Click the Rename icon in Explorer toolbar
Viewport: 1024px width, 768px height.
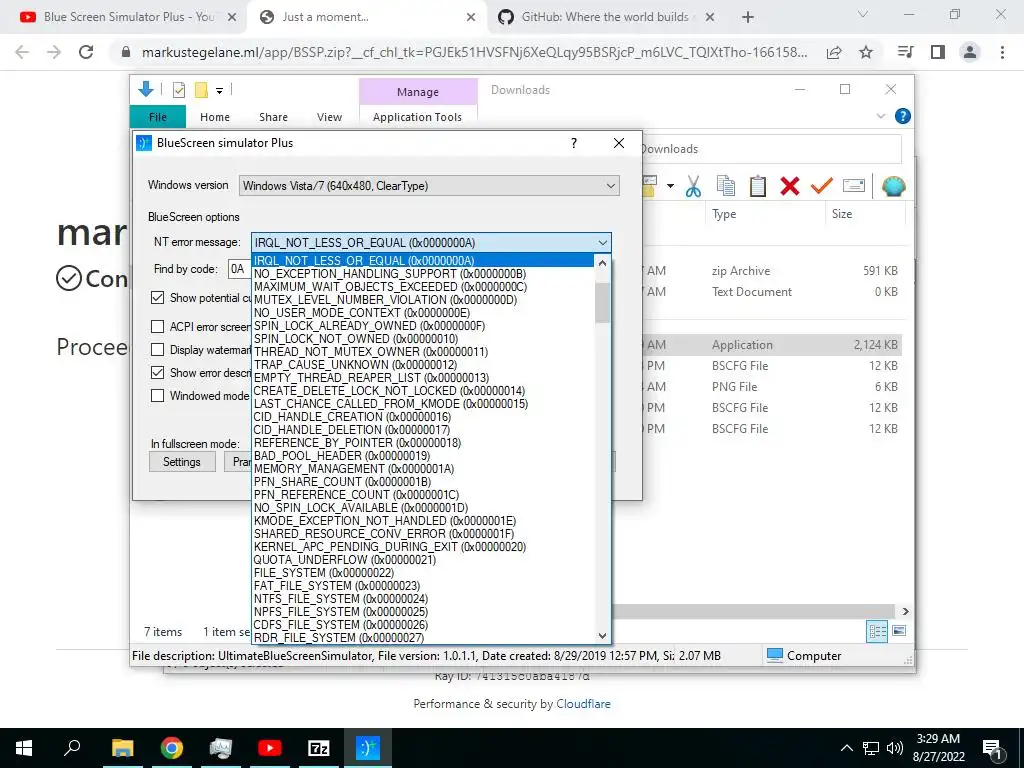coord(854,186)
